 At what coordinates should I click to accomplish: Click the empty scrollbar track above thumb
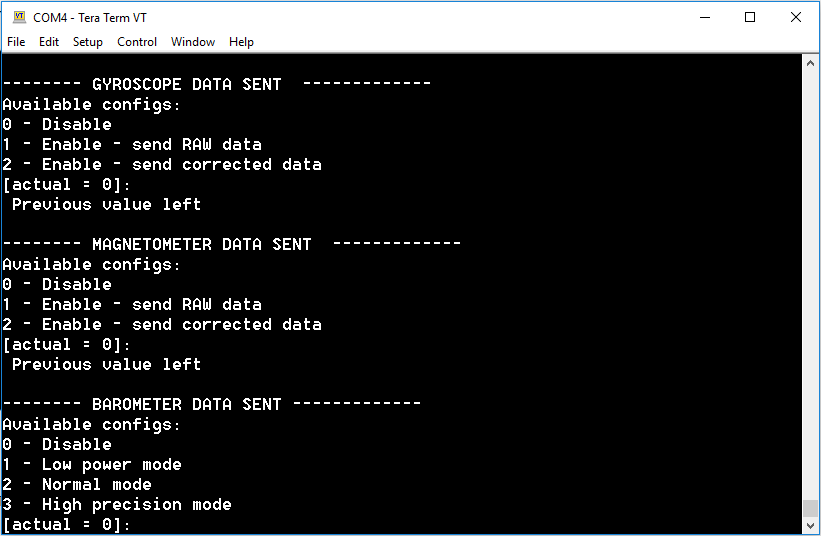coord(810,286)
